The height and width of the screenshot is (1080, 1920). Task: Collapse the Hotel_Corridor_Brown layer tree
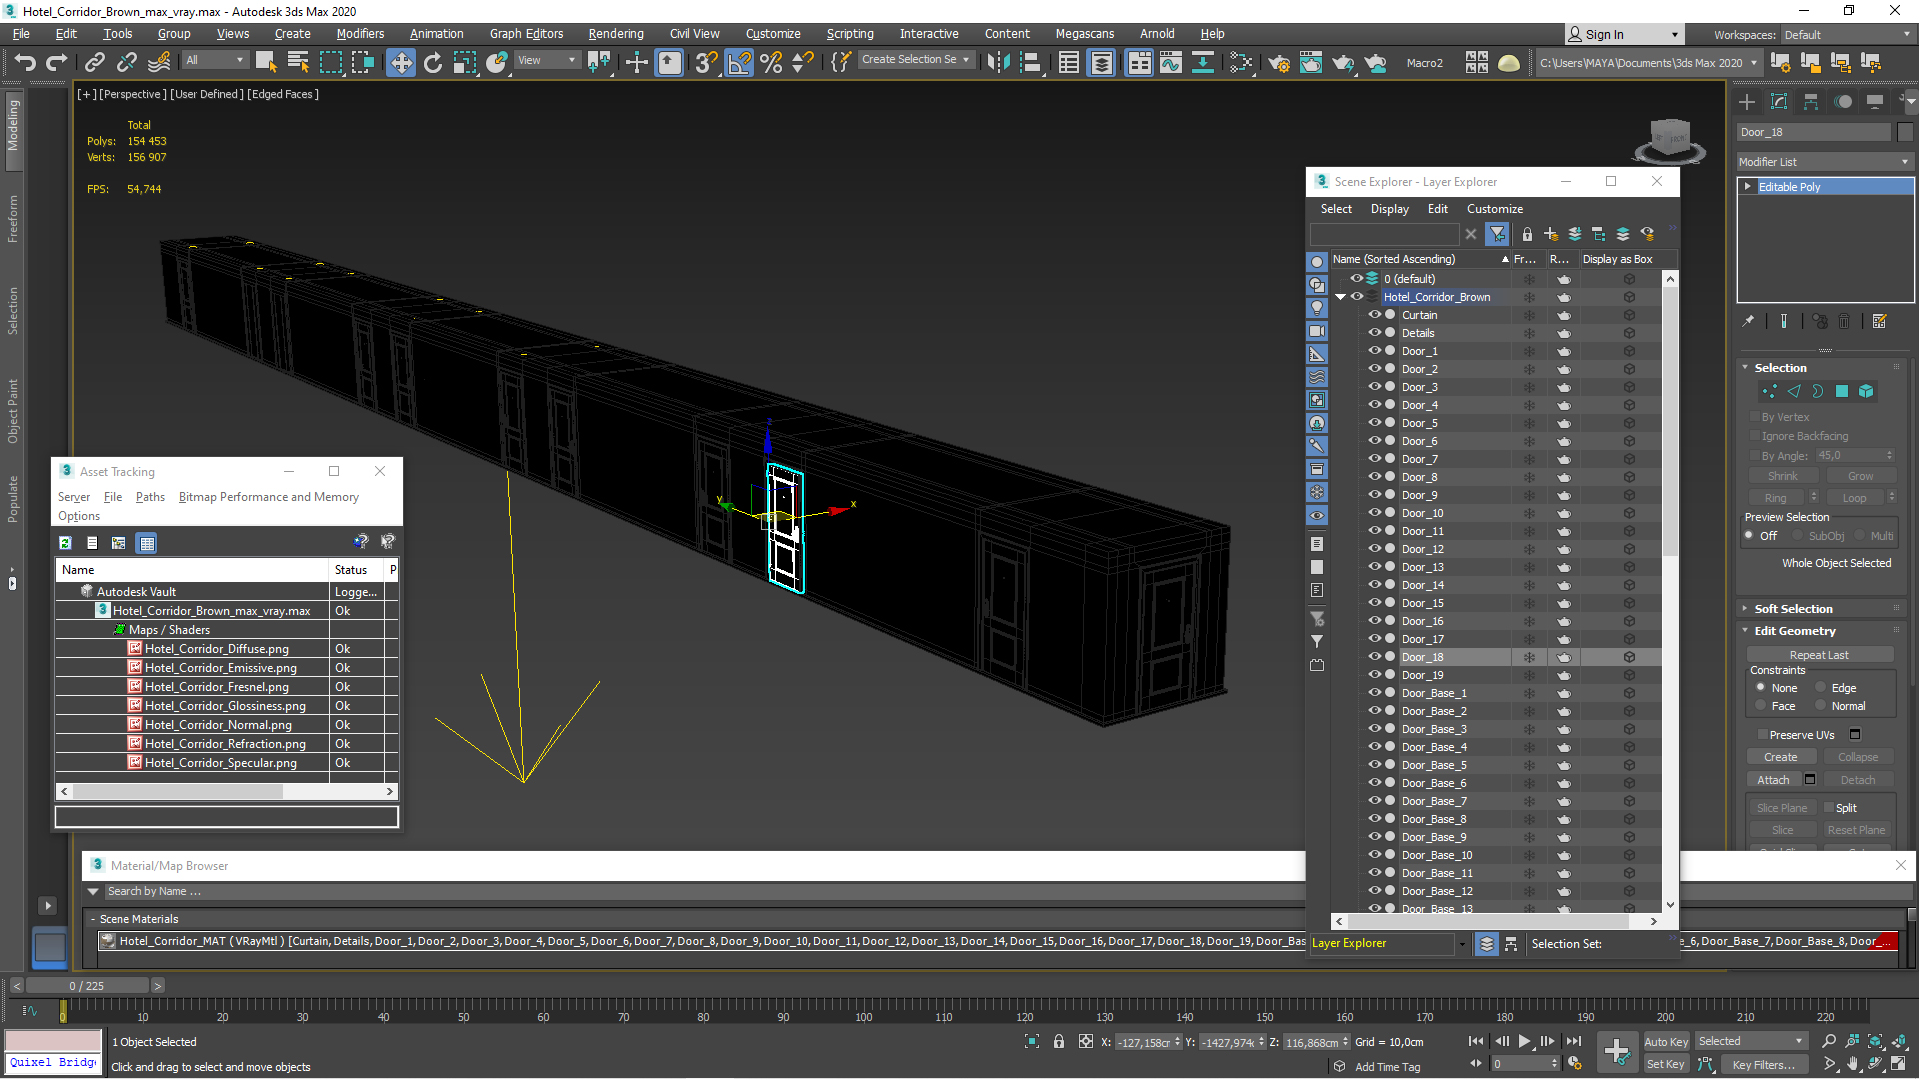tap(1341, 297)
